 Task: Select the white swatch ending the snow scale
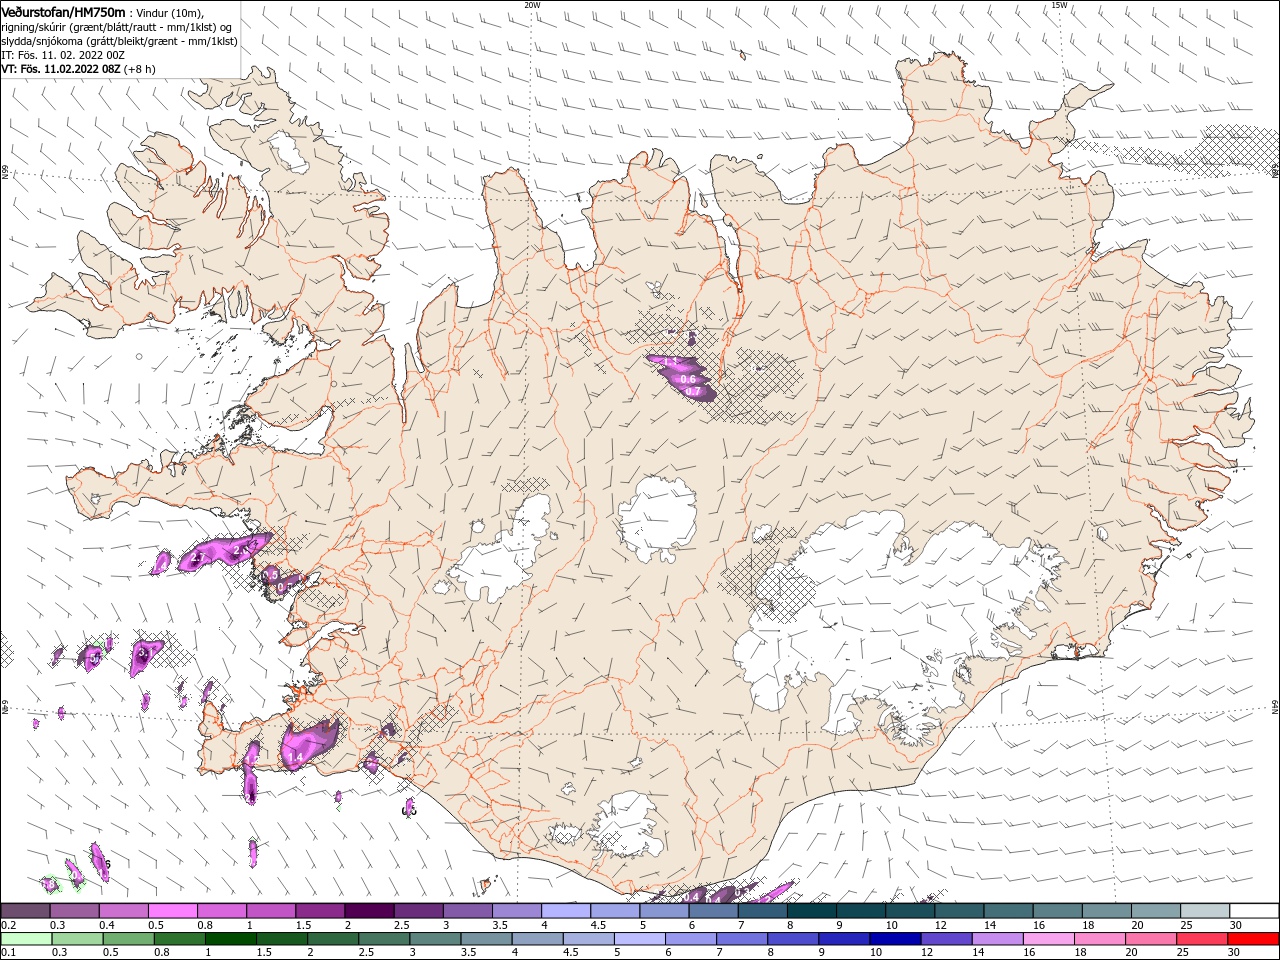point(1254,911)
